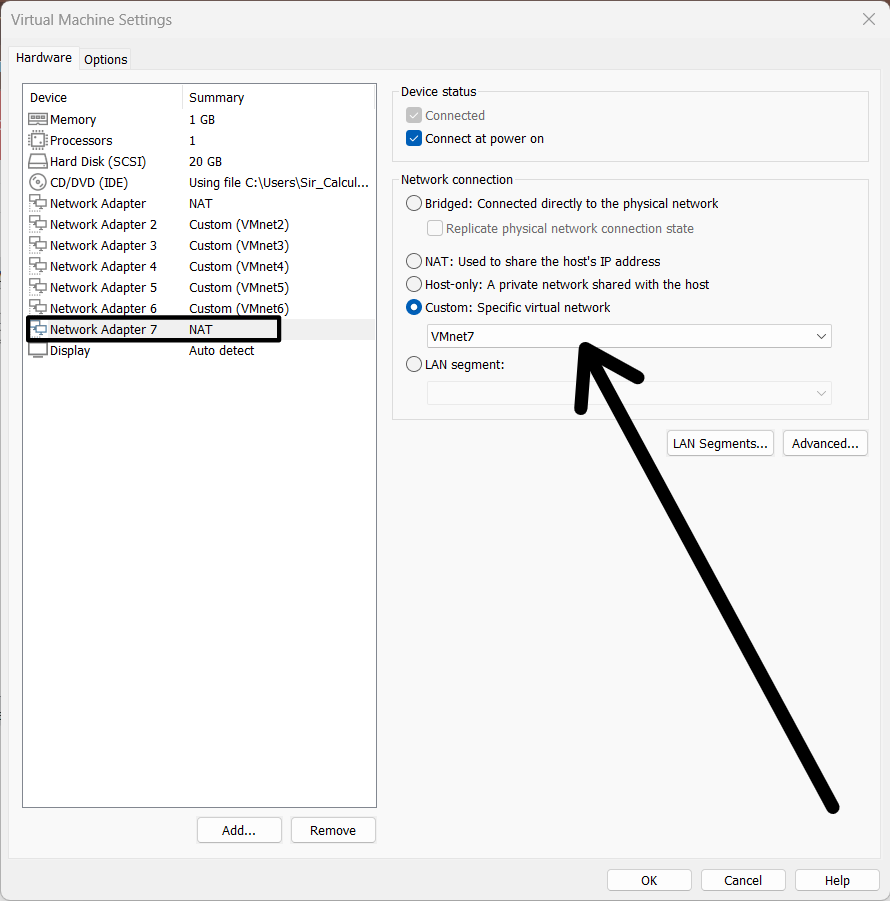Viewport: 890px width, 901px height.
Task: Click the Memory device icon
Action: [x=38, y=119]
